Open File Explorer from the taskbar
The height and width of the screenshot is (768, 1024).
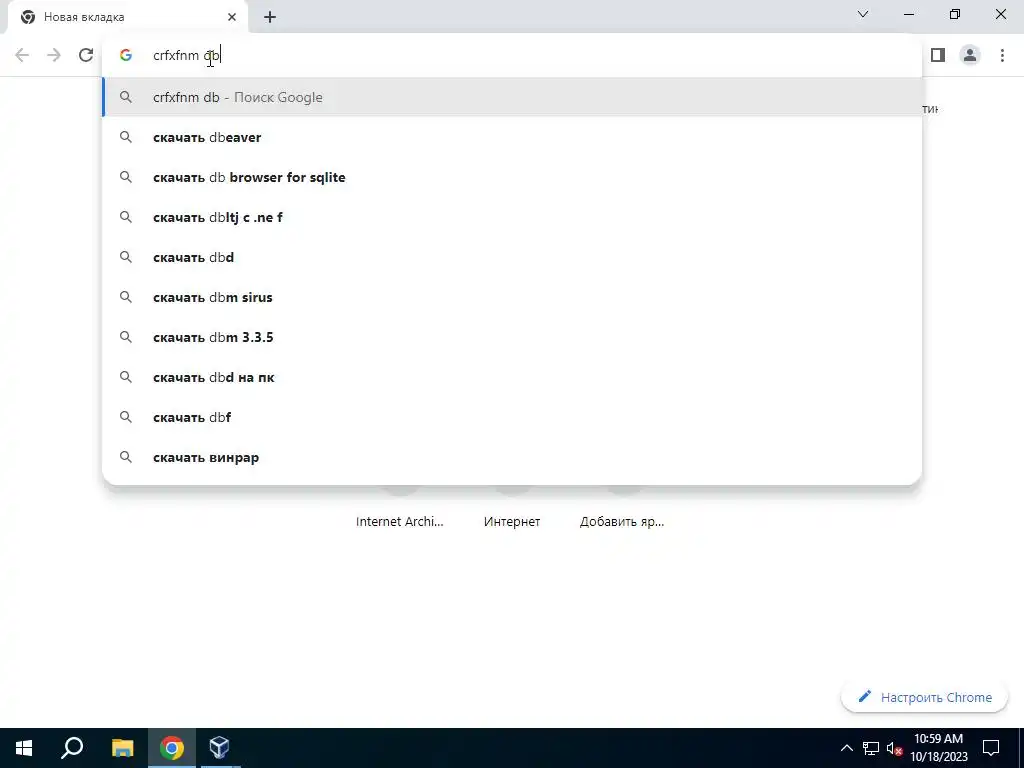point(122,748)
